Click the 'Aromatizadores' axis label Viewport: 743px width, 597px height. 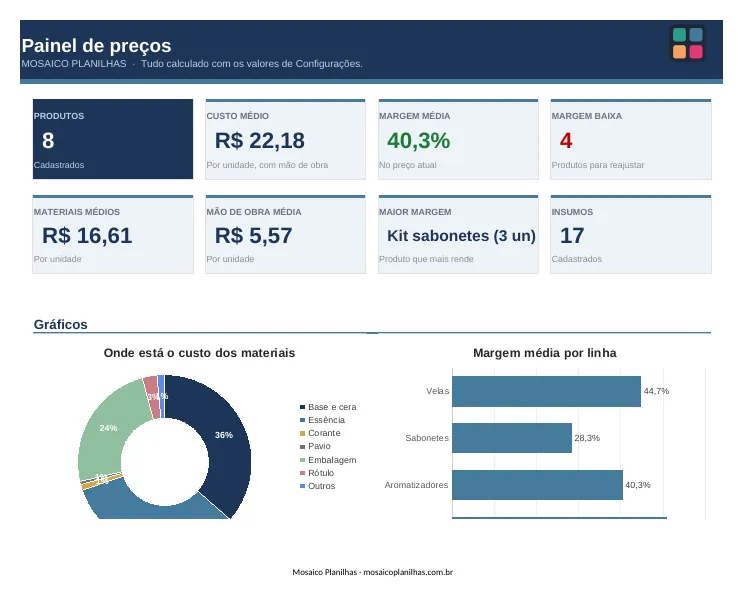416,485
